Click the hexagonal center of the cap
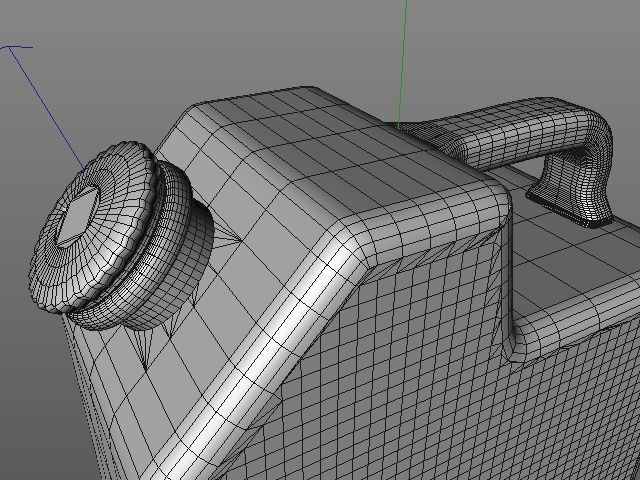 point(77,218)
